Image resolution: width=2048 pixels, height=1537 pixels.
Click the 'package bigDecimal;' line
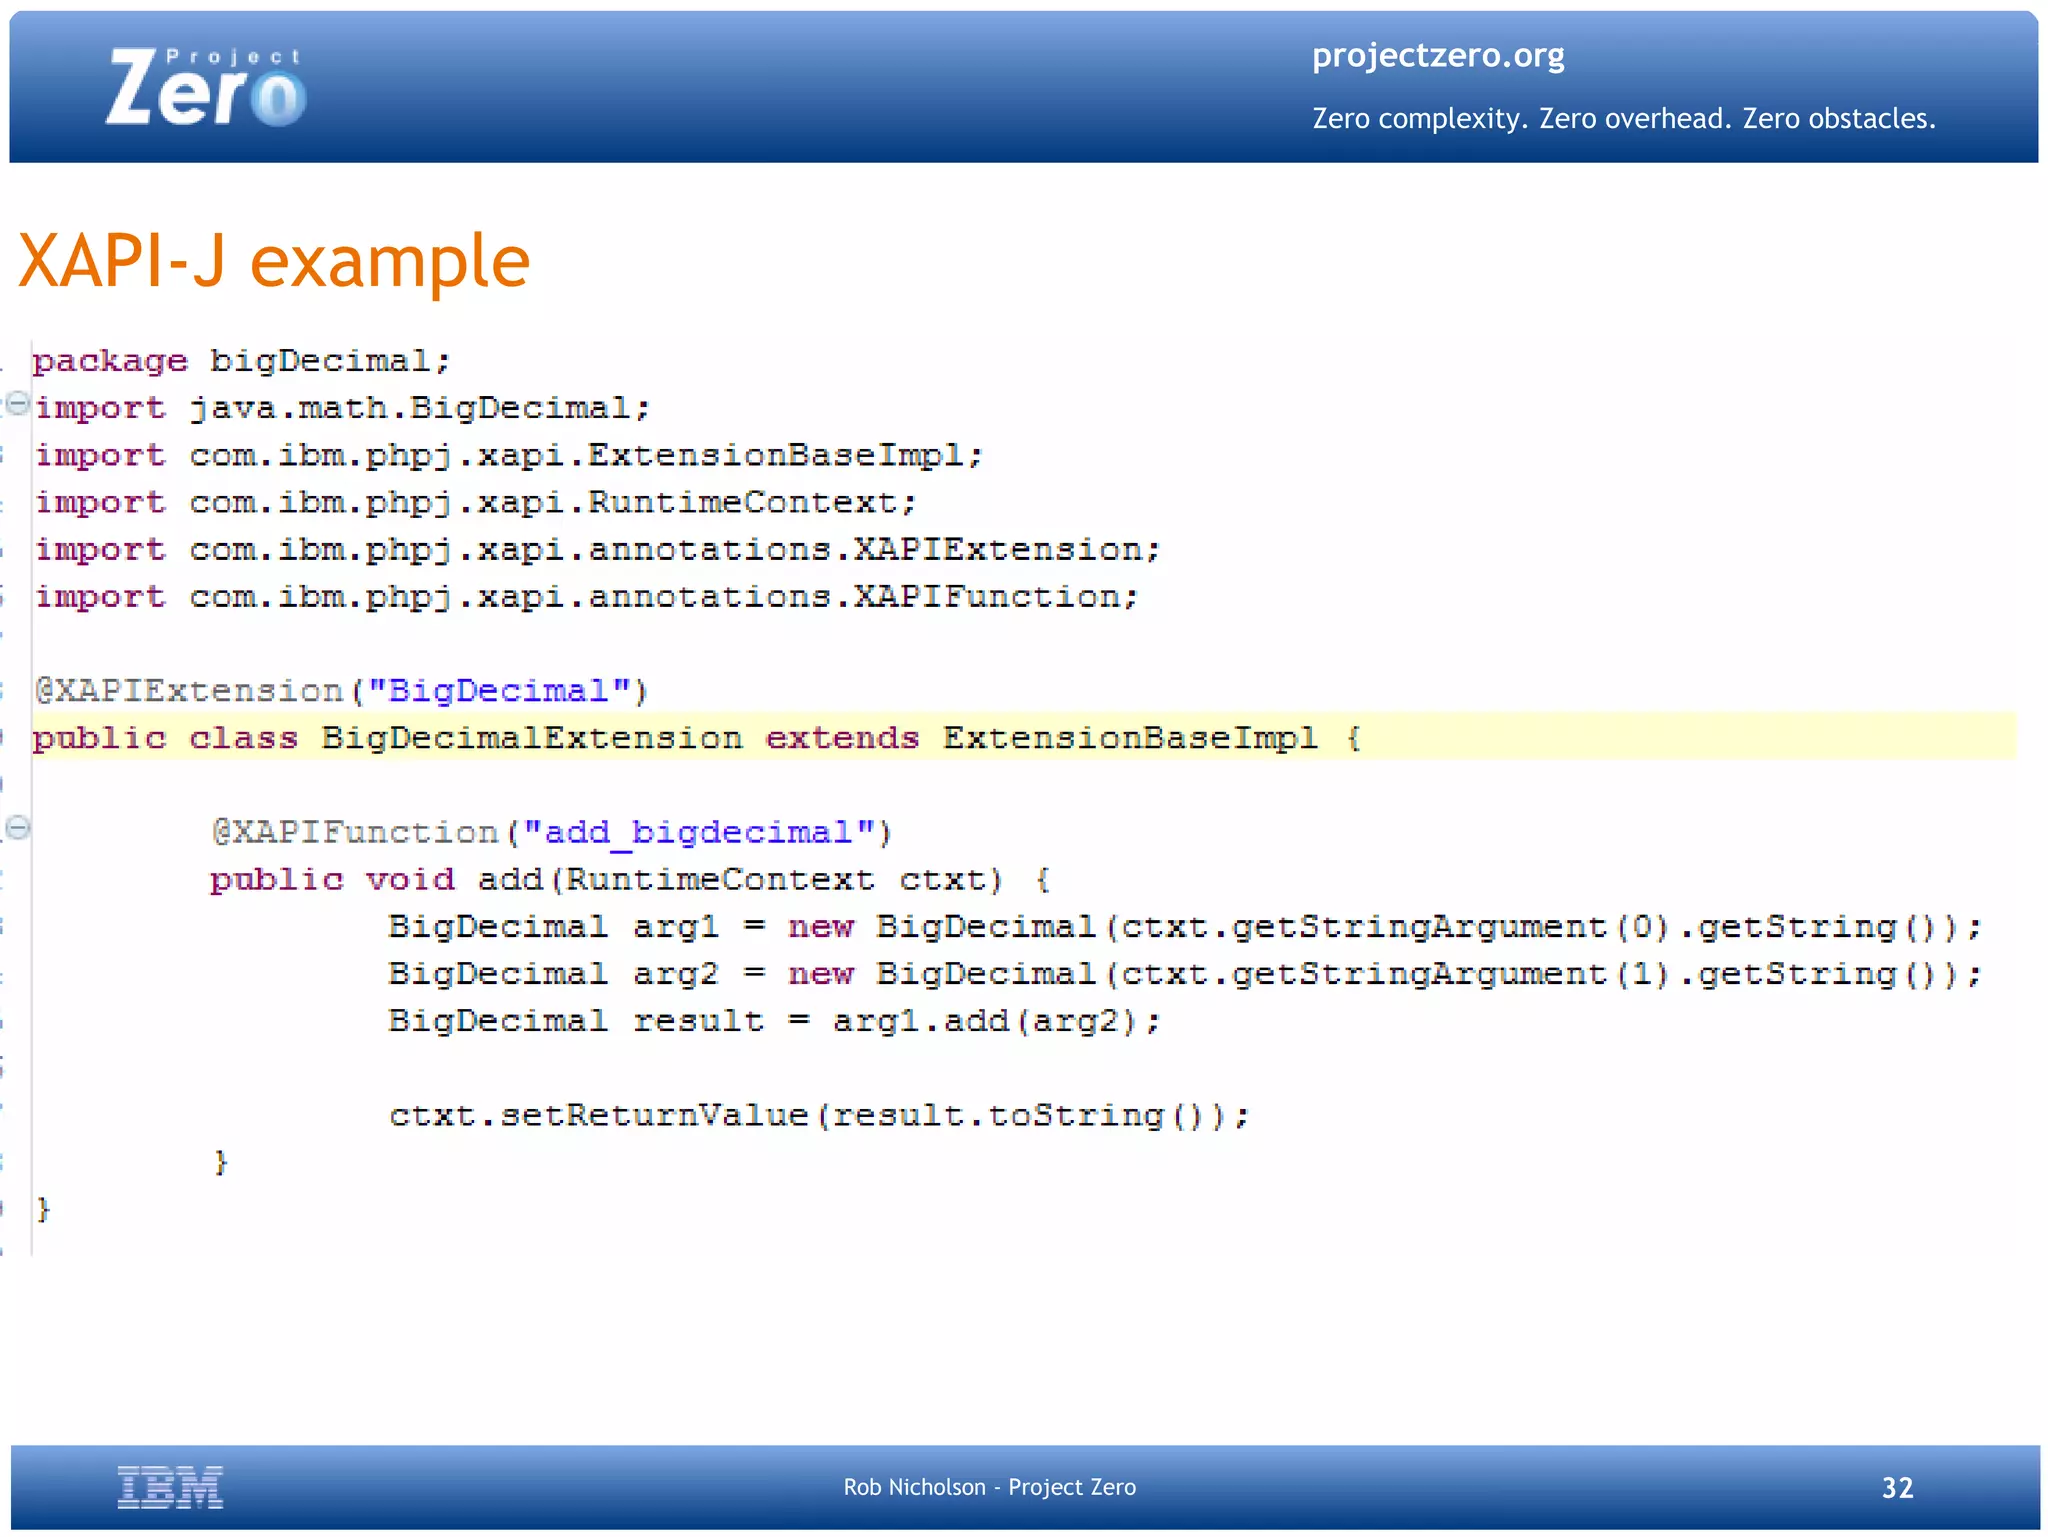(242, 361)
